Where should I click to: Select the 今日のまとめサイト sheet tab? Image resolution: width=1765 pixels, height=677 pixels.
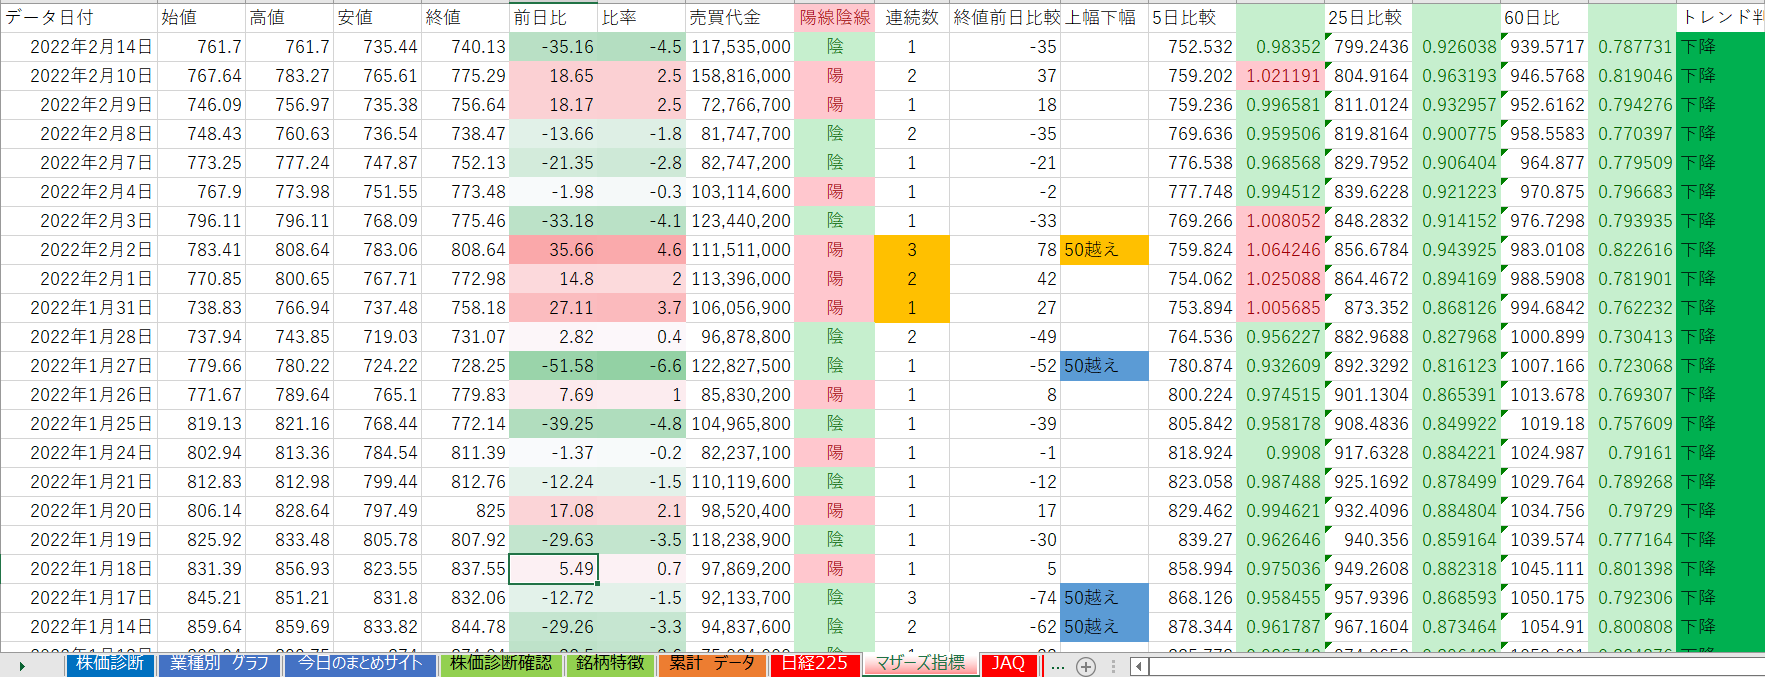point(360,664)
